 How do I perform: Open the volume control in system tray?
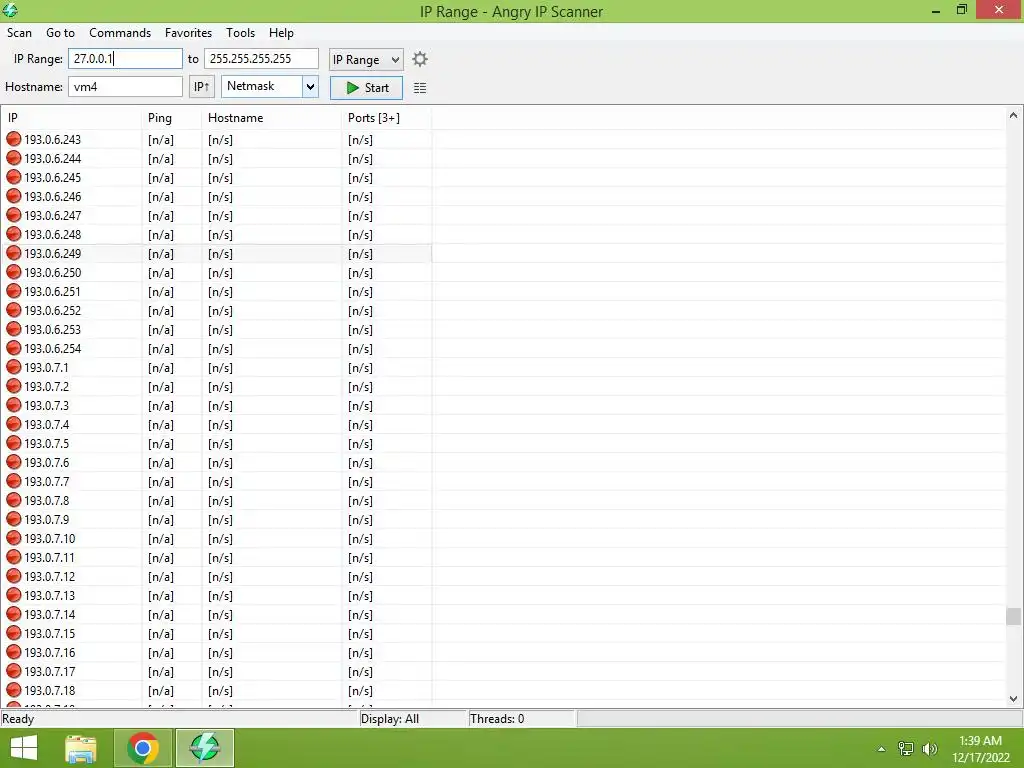coord(929,748)
